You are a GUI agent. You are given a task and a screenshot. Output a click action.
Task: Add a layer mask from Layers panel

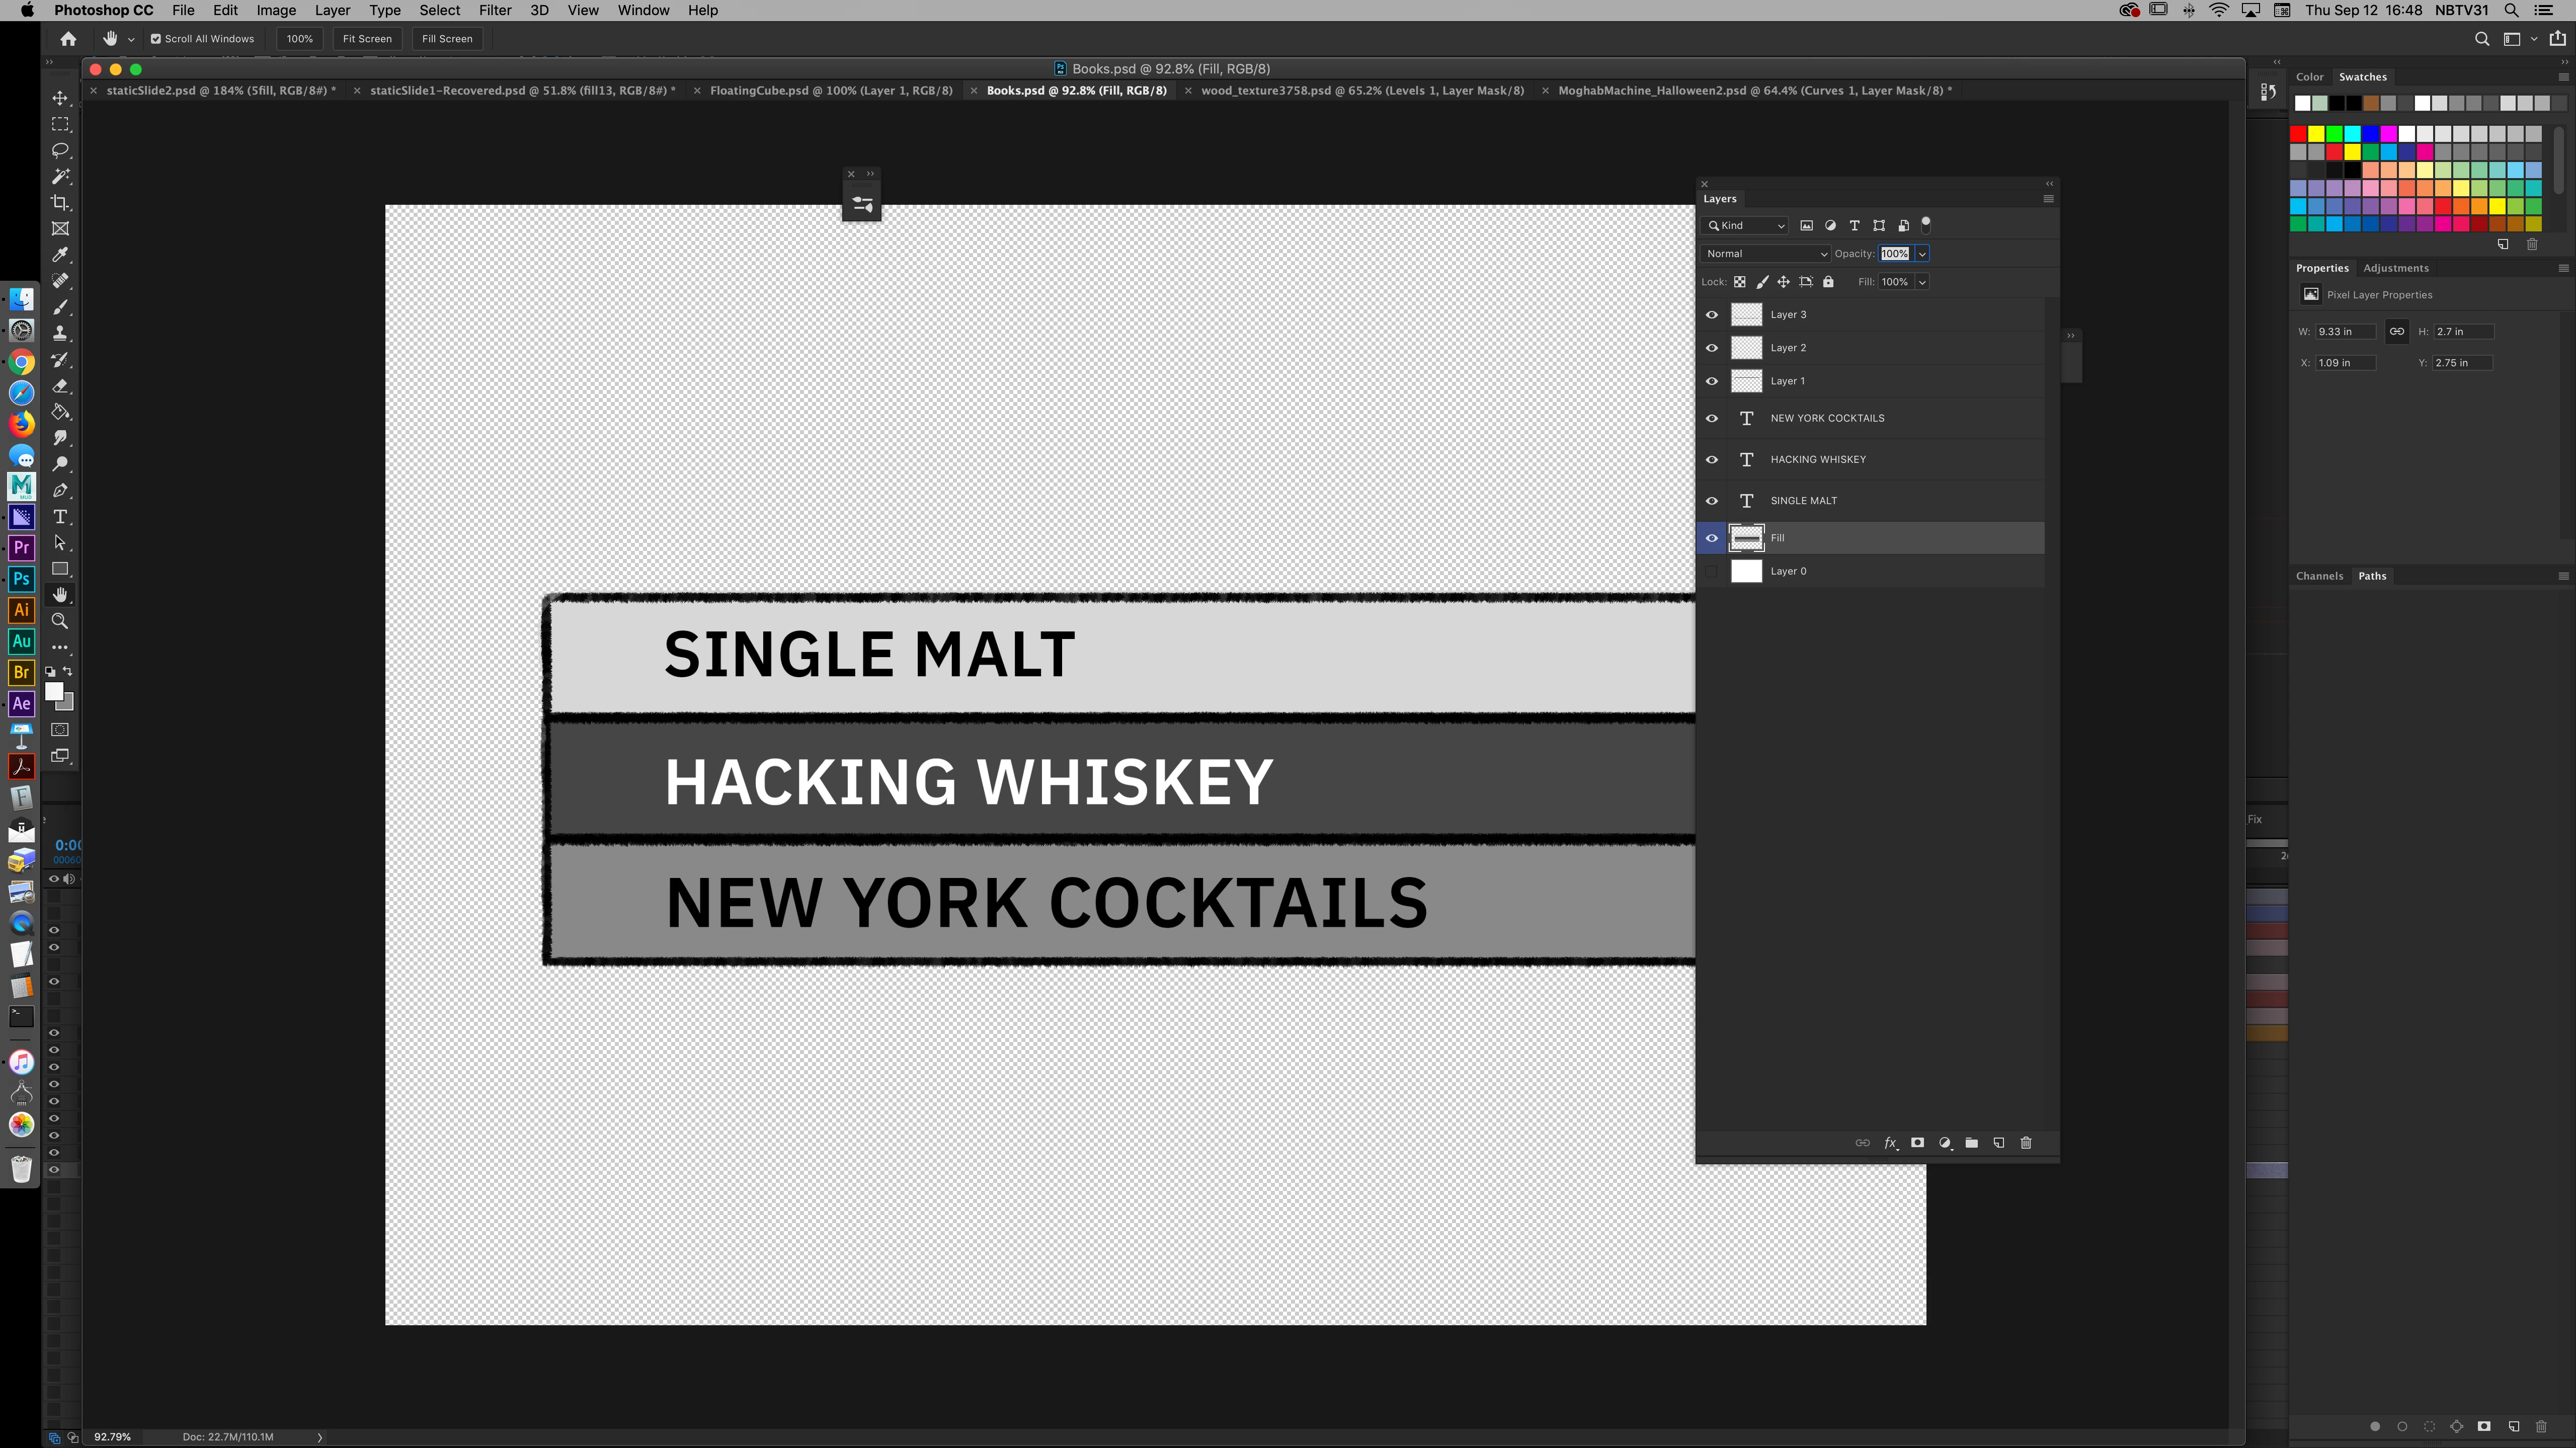point(1917,1143)
